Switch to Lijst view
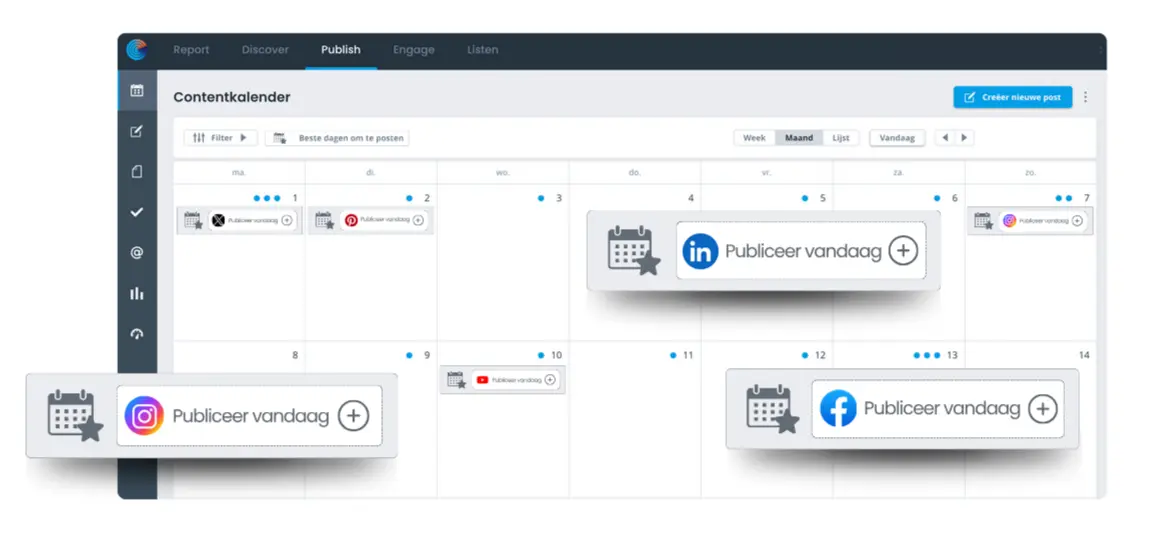This screenshot has height=549, width=1151. pyautogui.click(x=840, y=138)
